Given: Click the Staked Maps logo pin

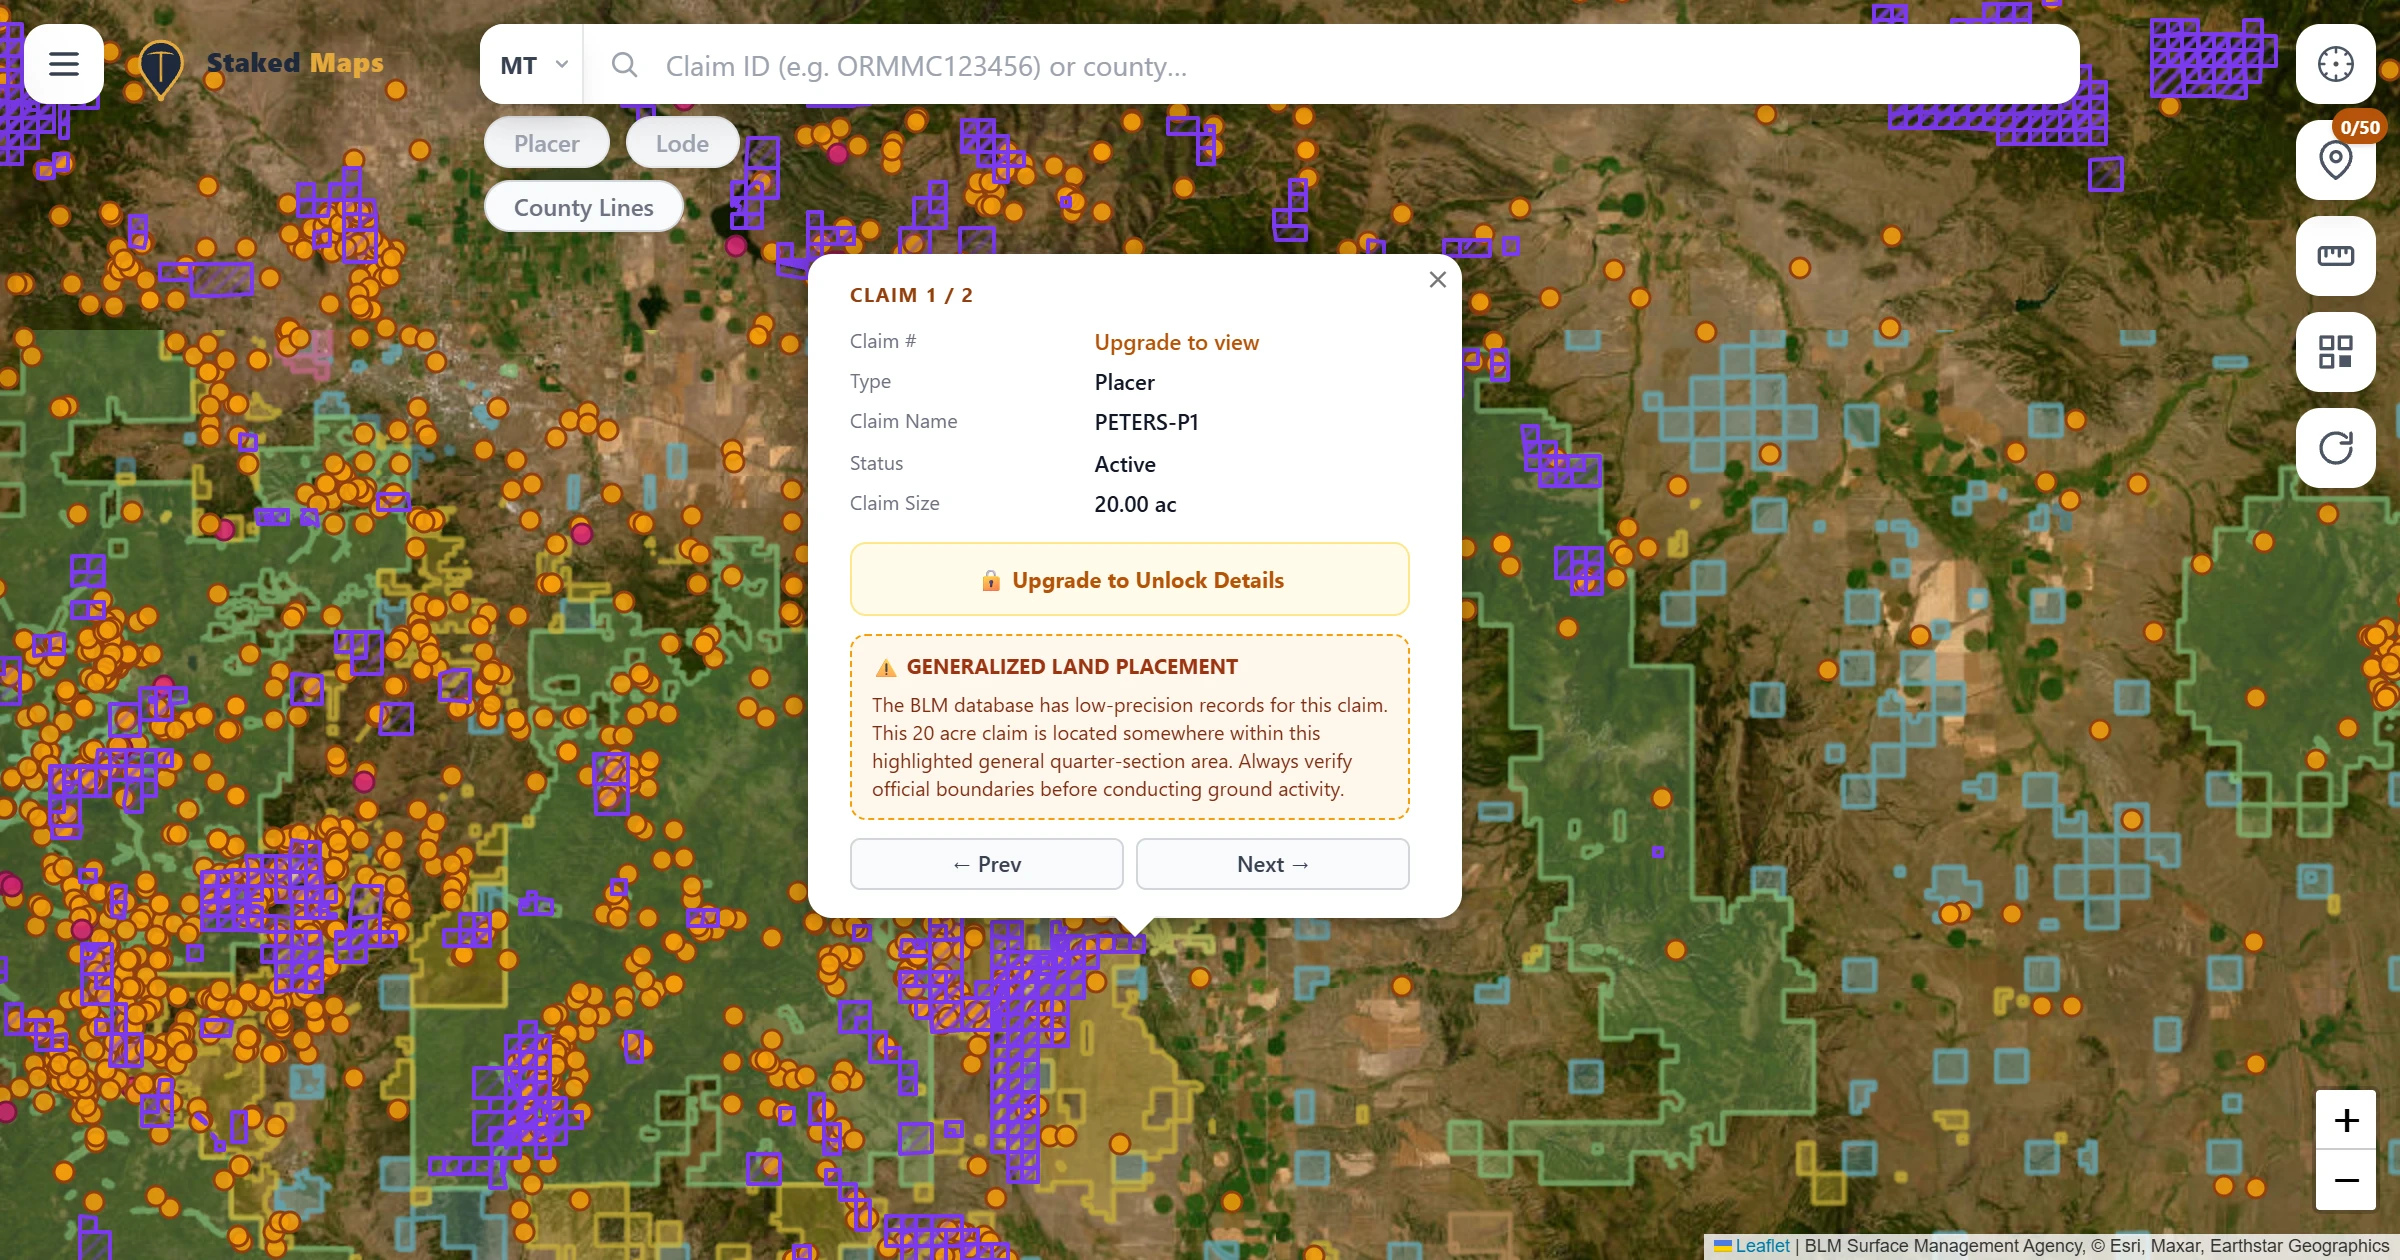Looking at the screenshot, I should coord(160,68).
